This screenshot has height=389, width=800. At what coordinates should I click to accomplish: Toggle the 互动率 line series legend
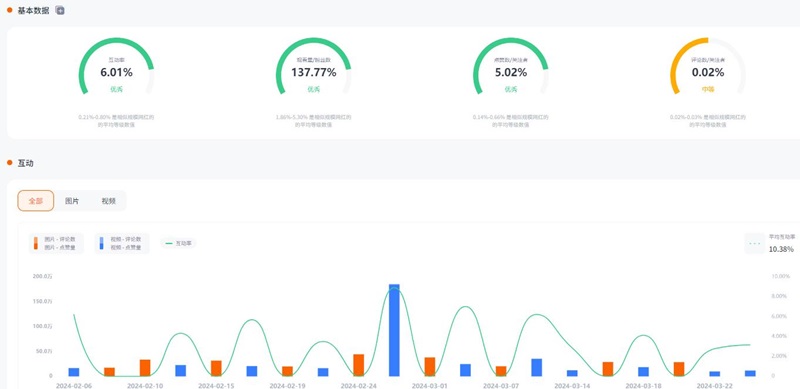(178, 244)
